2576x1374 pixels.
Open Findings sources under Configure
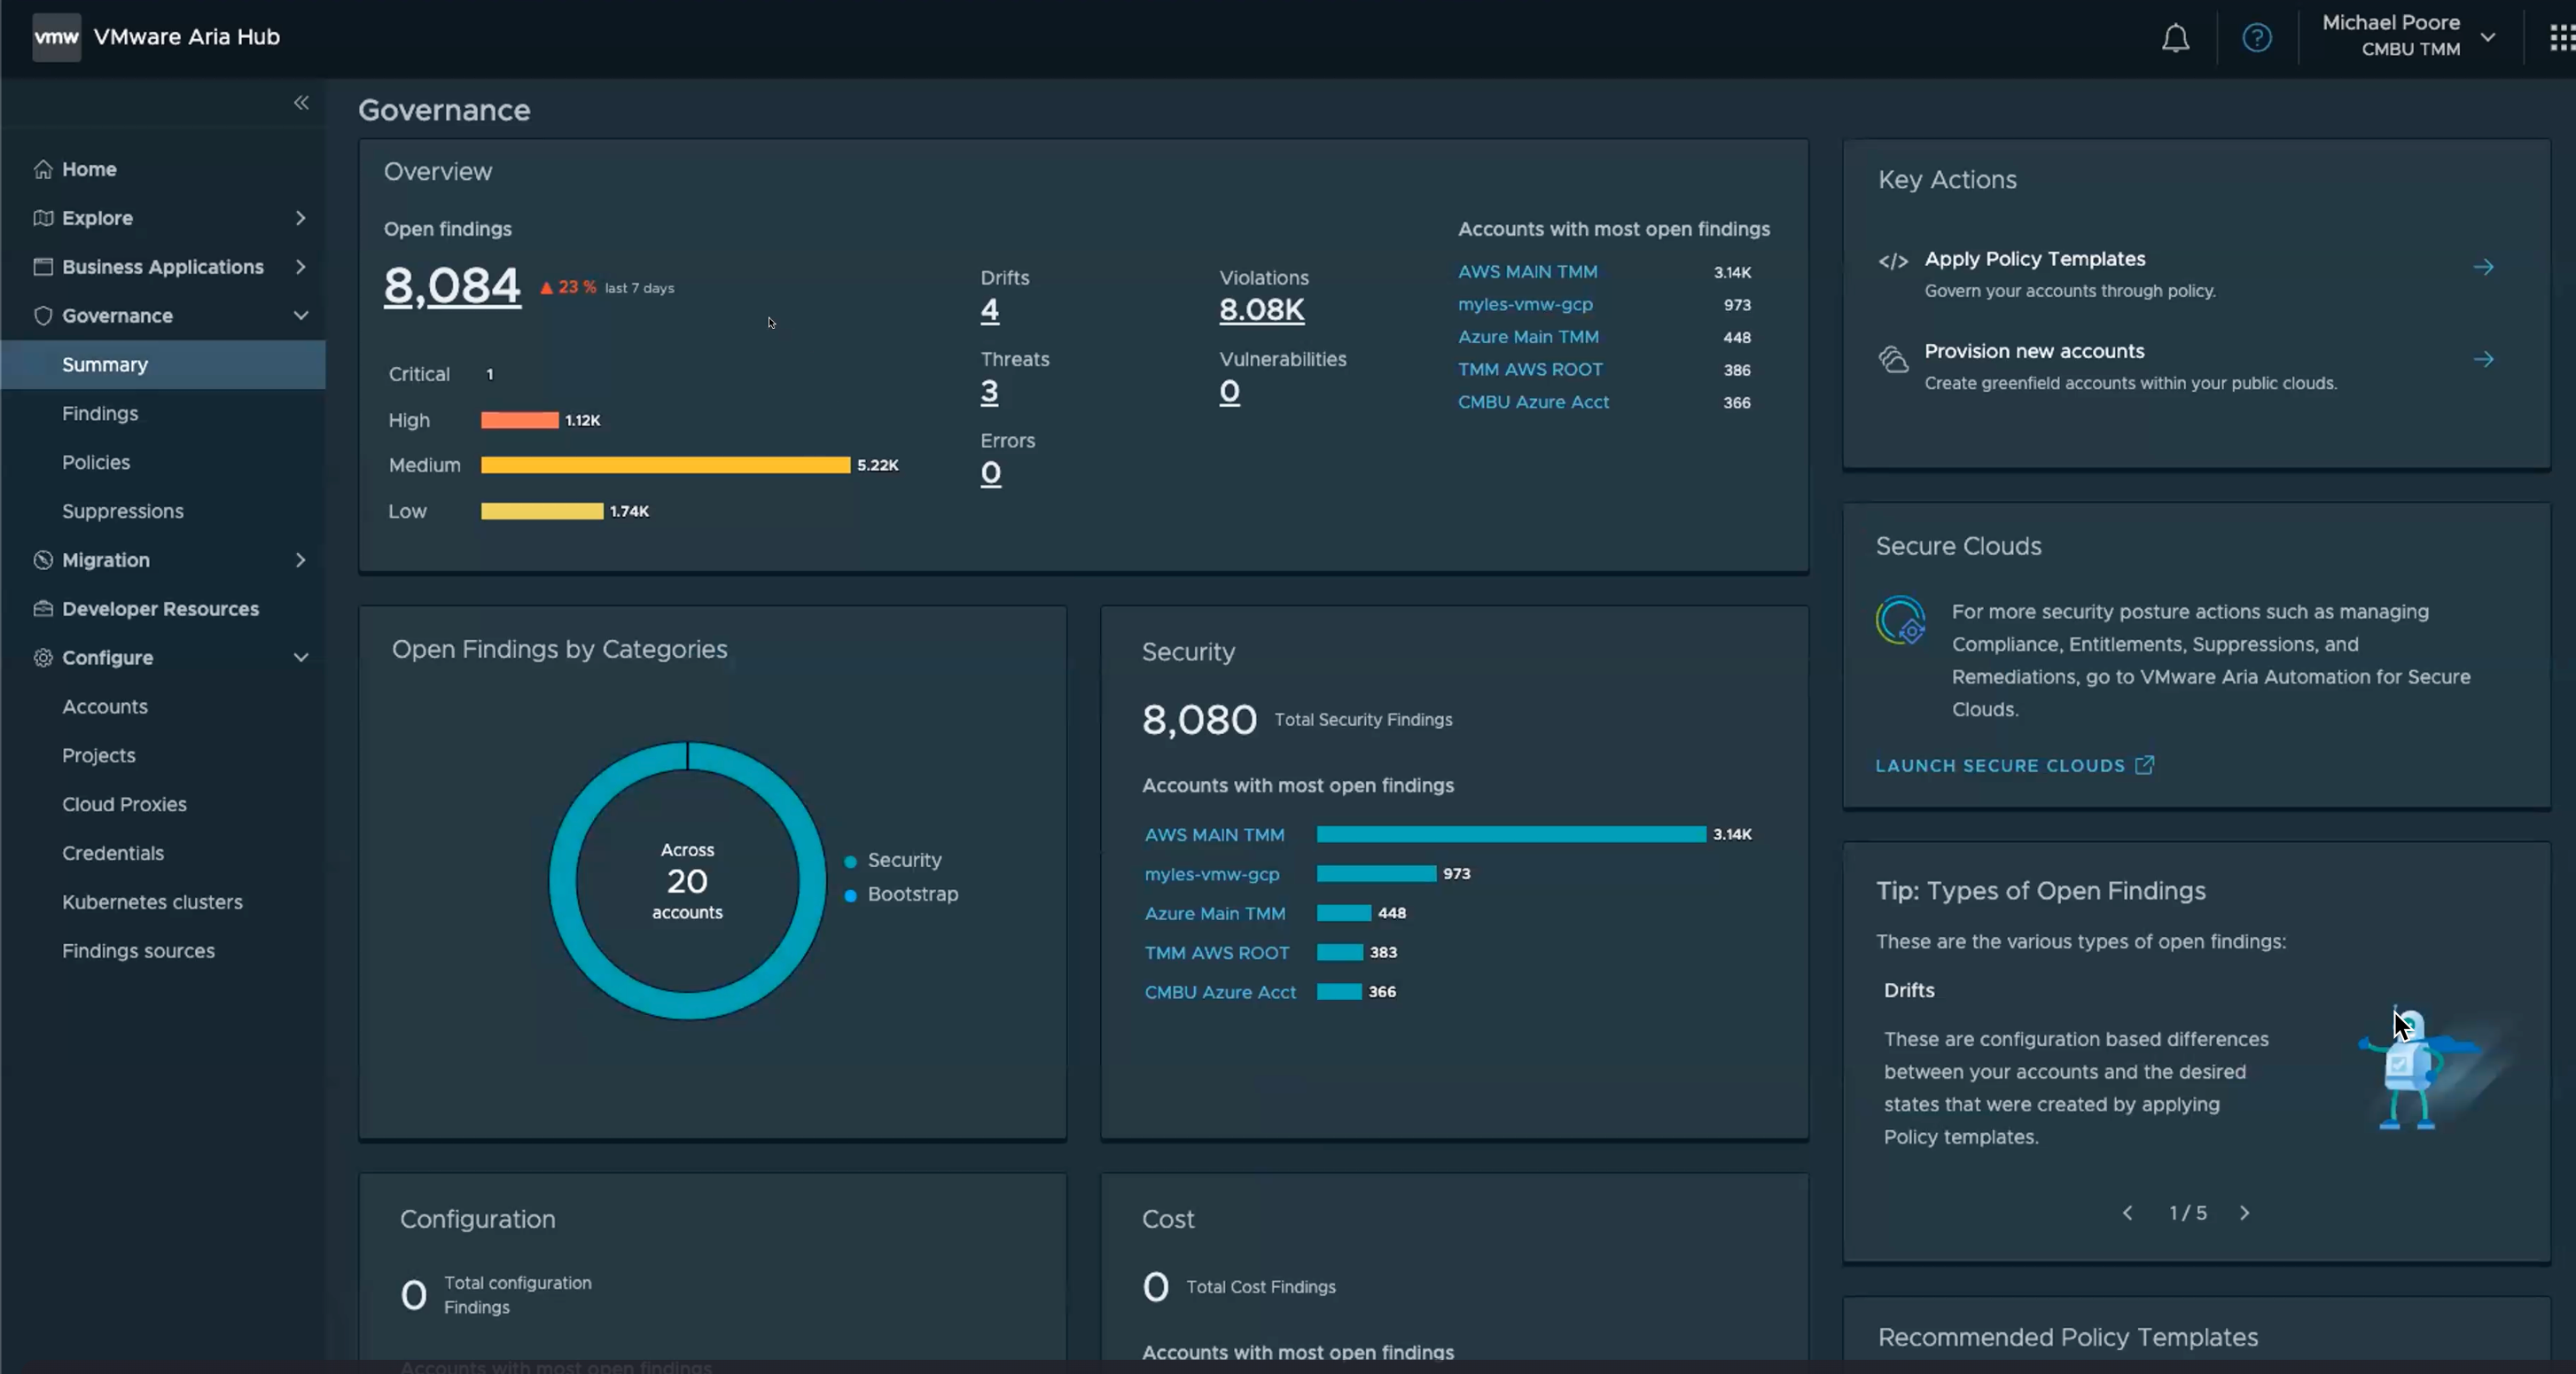point(138,951)
